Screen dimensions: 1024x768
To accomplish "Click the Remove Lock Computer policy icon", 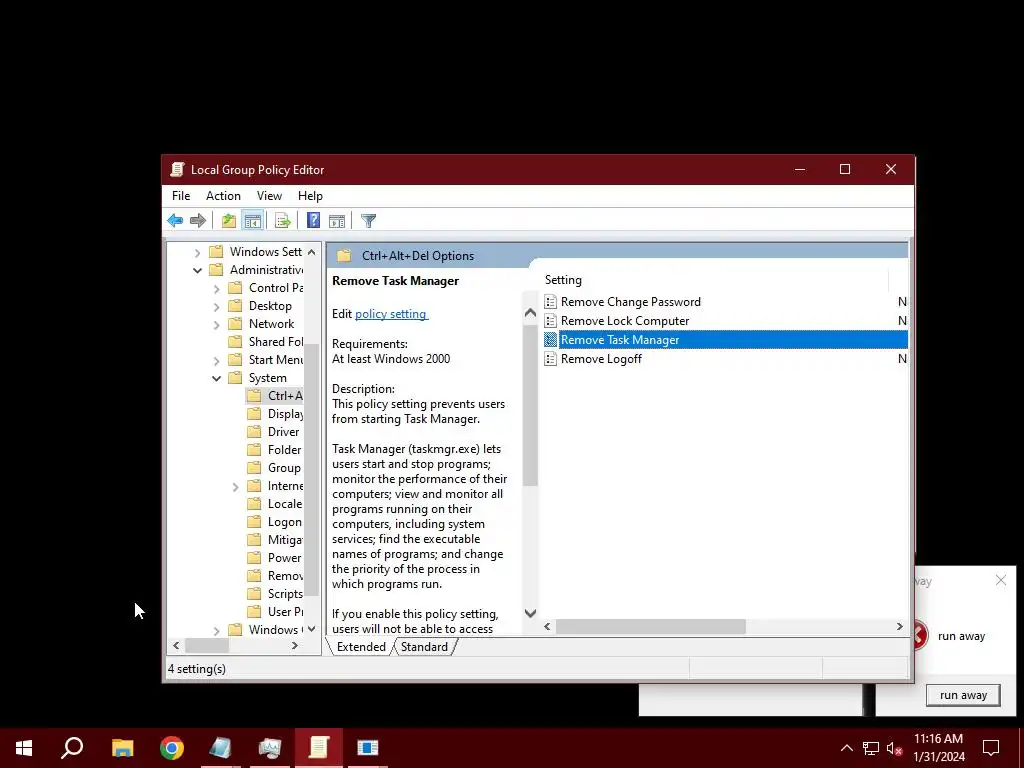I will [x=551, y=321].
